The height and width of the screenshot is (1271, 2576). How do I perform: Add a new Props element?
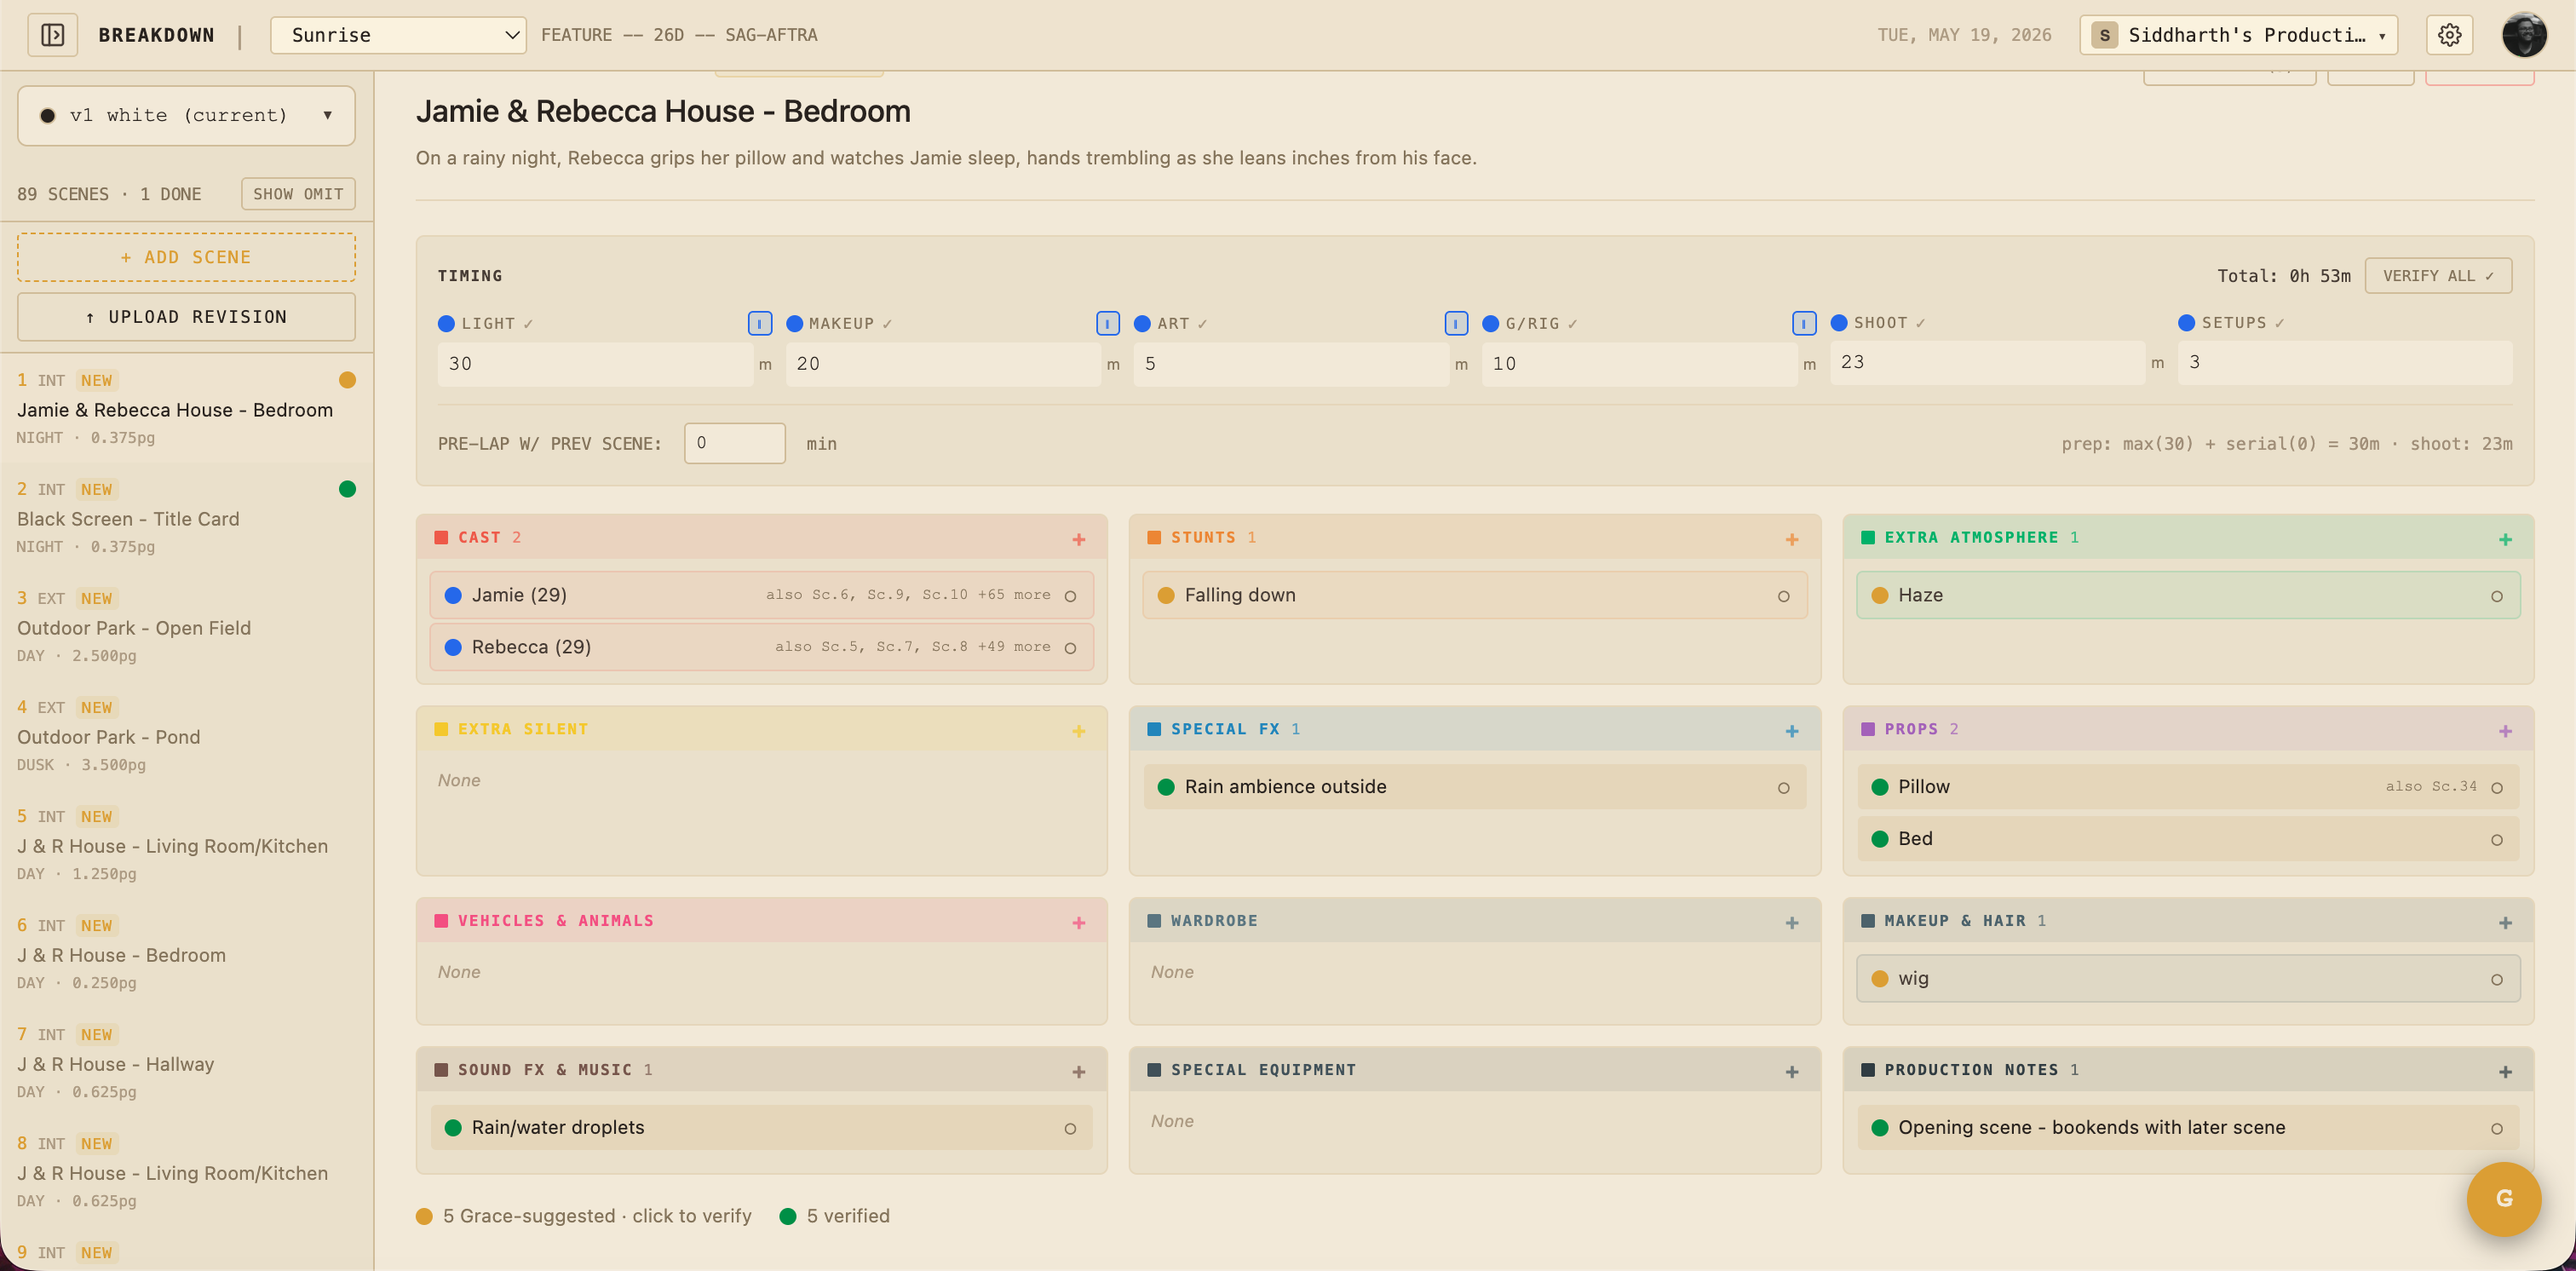point(2504,731)
